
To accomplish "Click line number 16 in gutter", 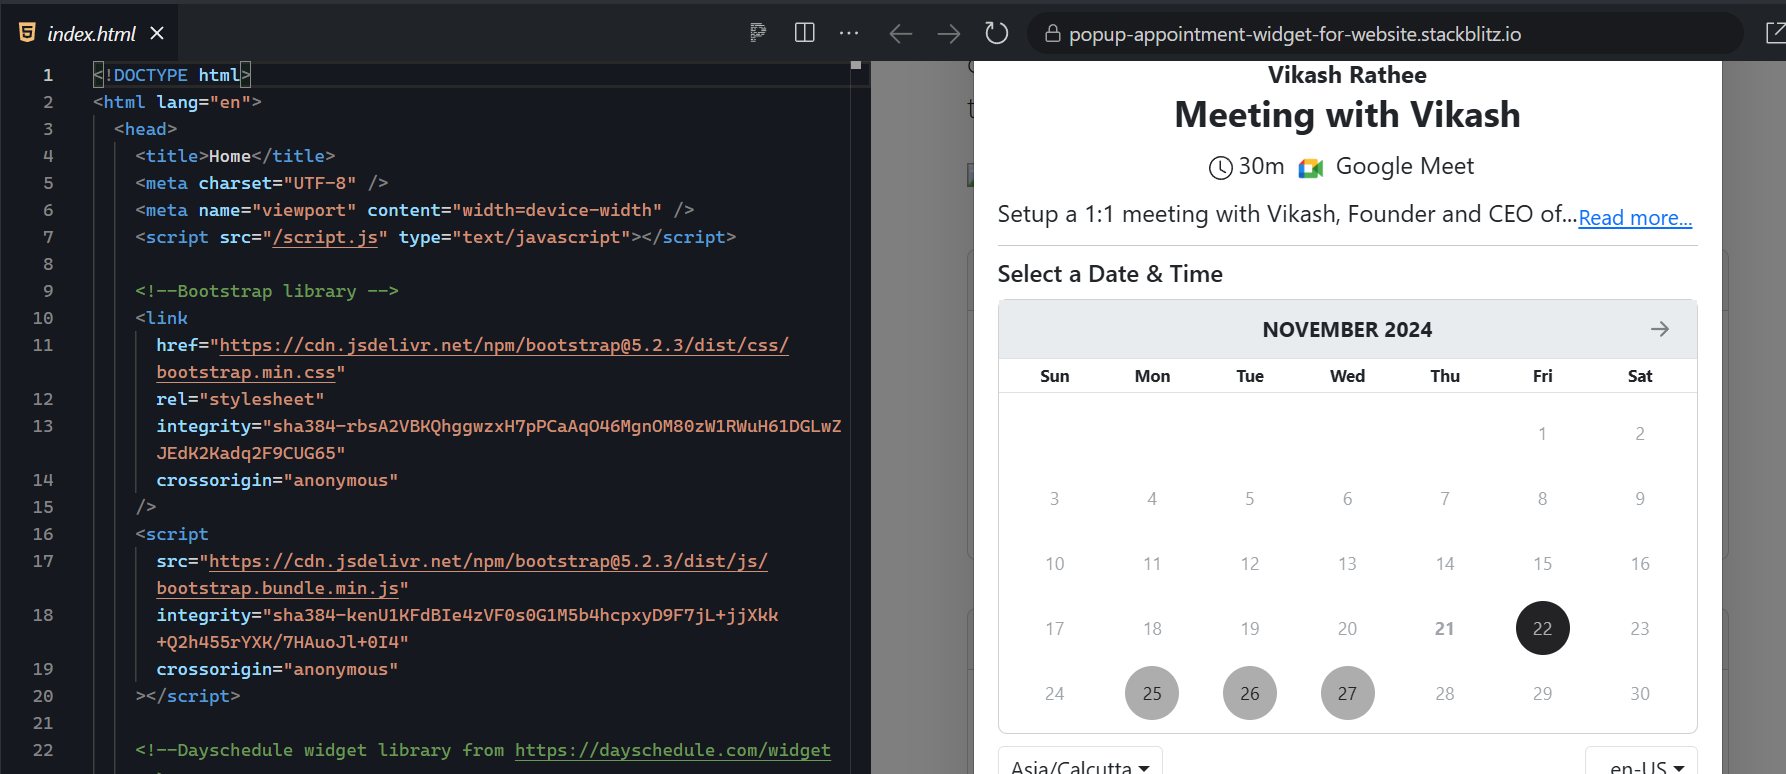I will point(43,534).
